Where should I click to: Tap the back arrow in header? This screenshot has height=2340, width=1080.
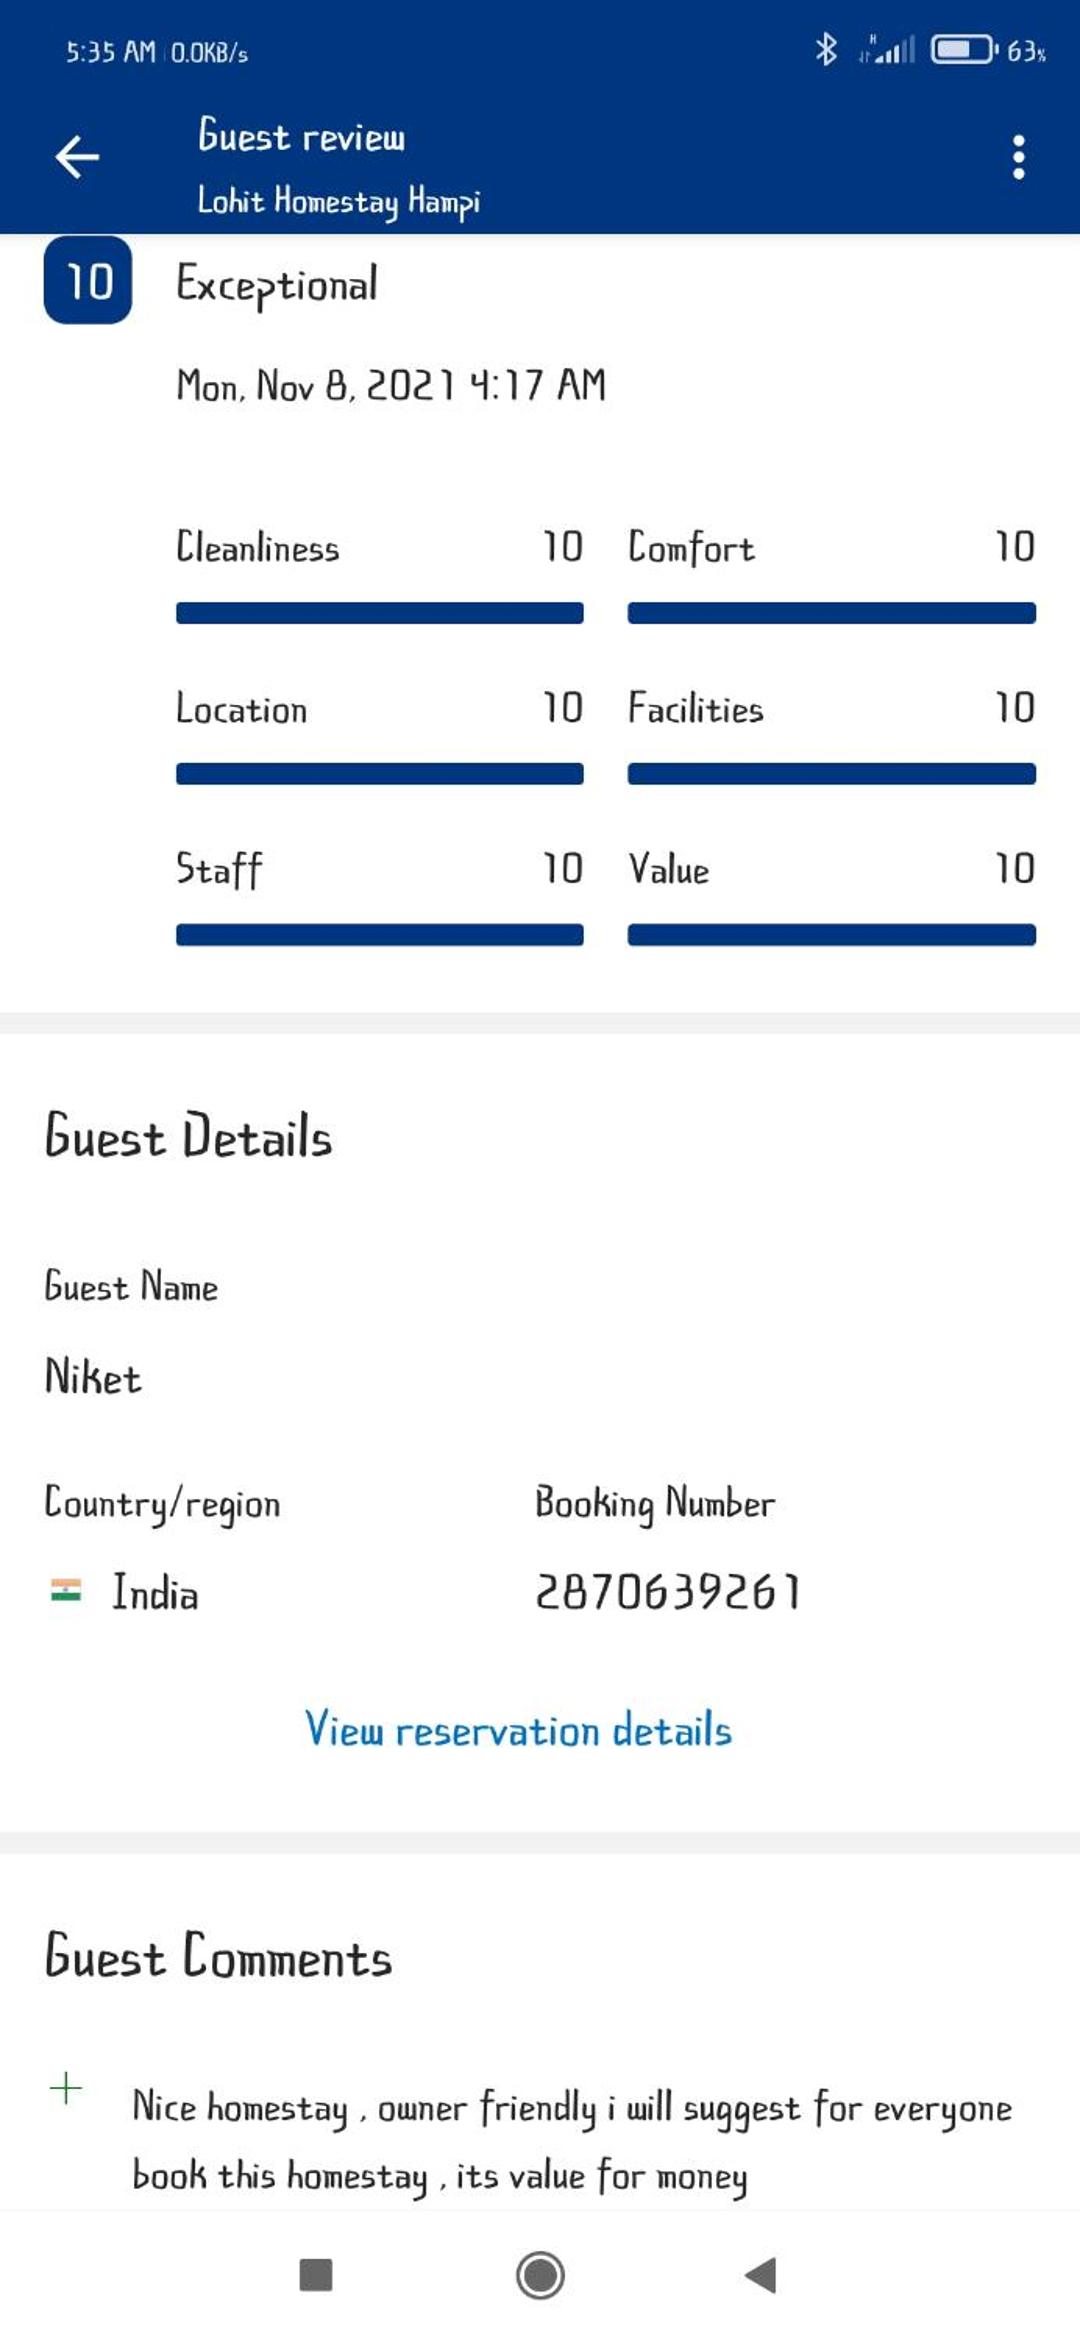click(x=77, y=157)
